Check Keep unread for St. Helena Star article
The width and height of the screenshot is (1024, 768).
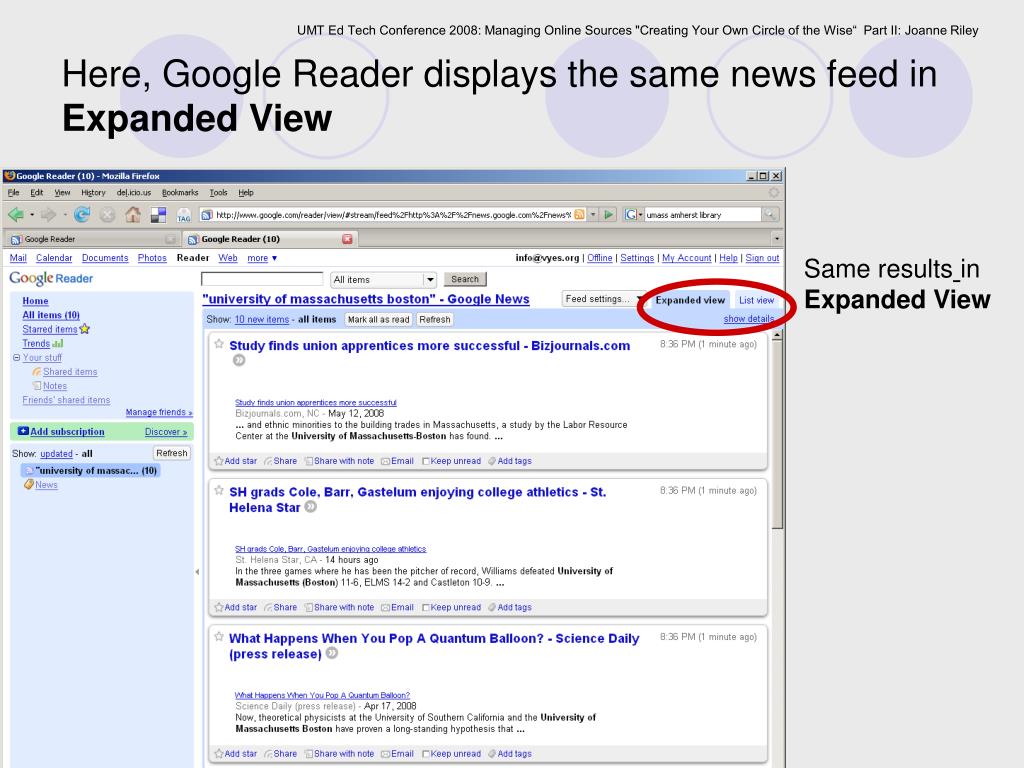(426, 608)
